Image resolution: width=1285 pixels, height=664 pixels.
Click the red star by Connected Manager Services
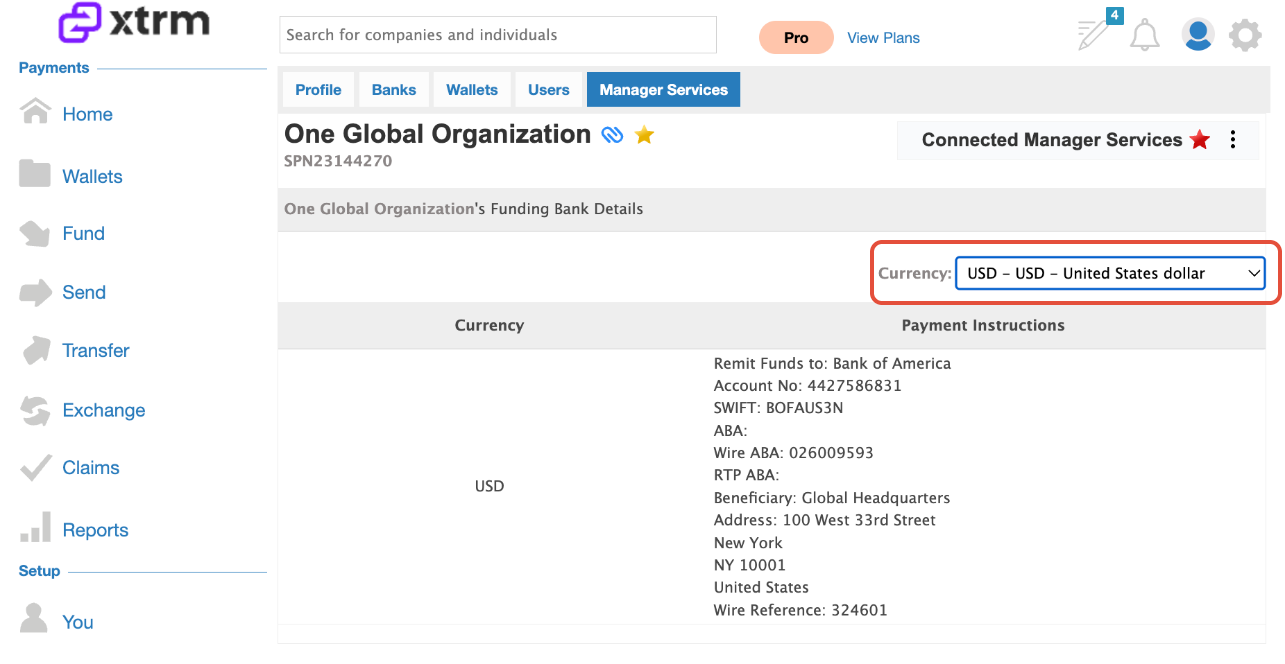pyautogui.click(x=1200, y=140)
